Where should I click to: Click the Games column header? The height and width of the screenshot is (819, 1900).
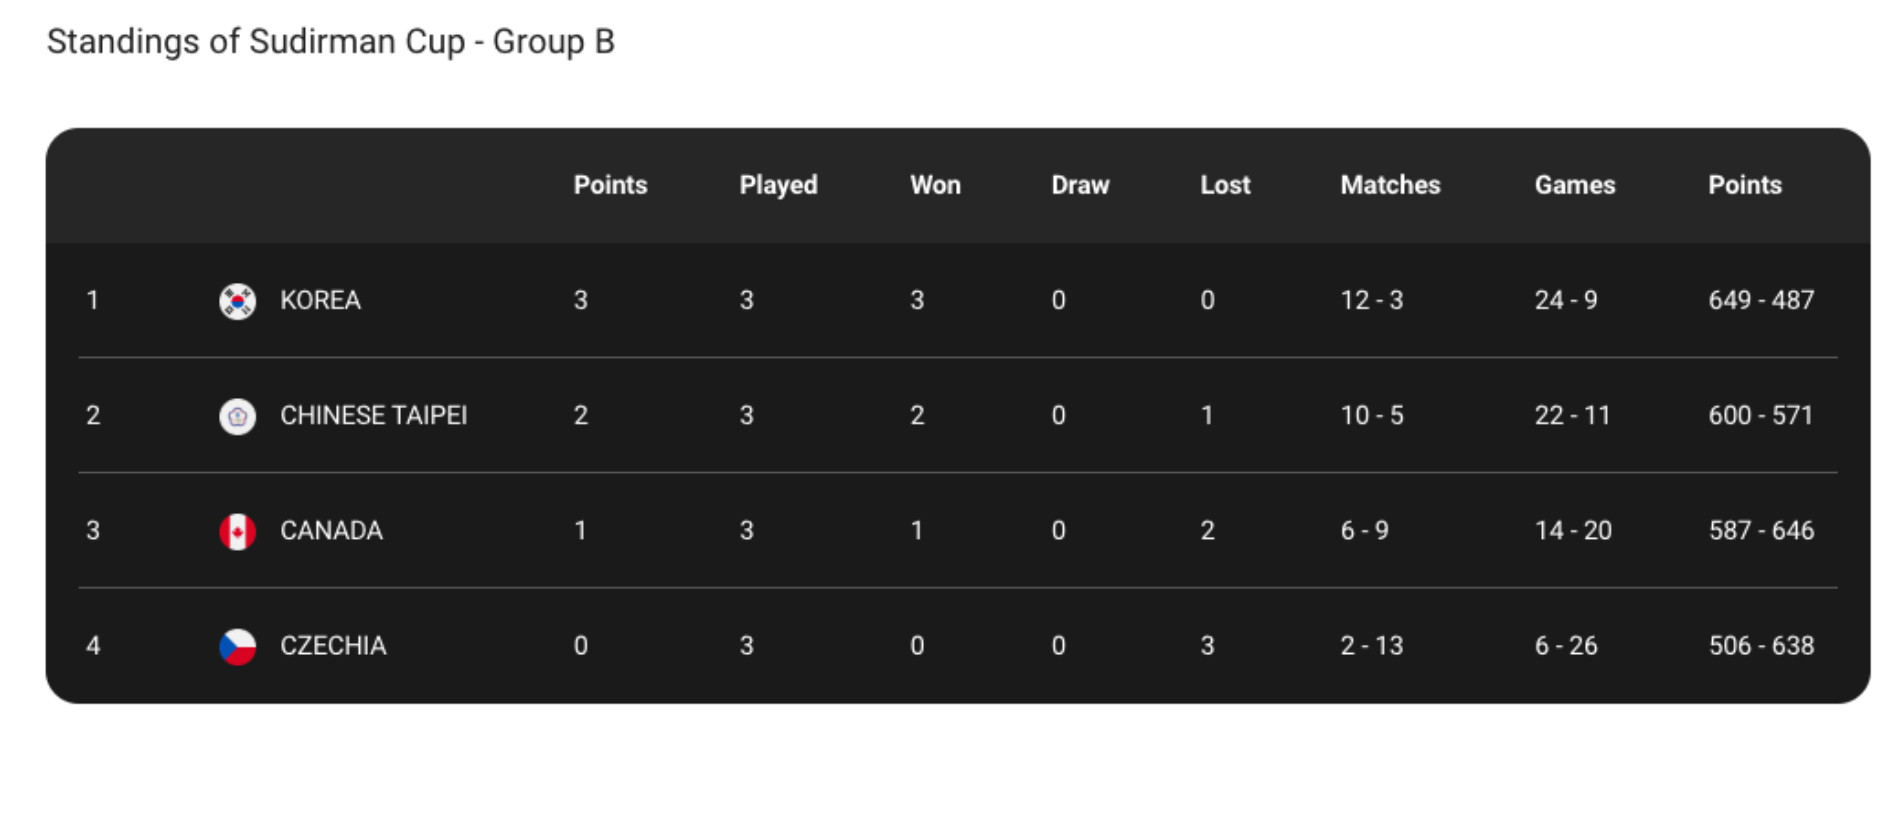[x=1575, y=185]
